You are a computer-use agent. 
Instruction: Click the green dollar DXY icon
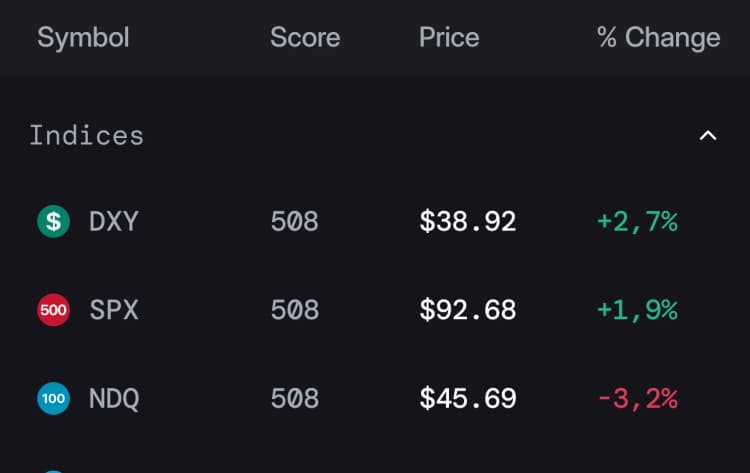54,221
